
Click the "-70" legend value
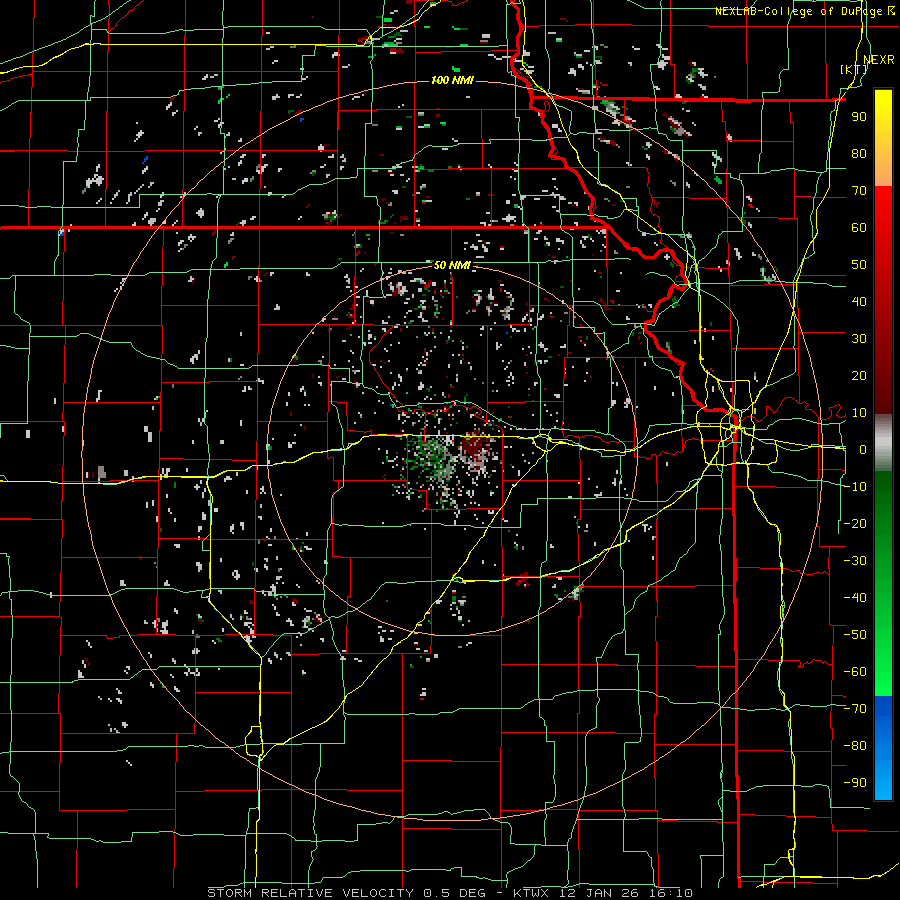click(x=855, y=709)
